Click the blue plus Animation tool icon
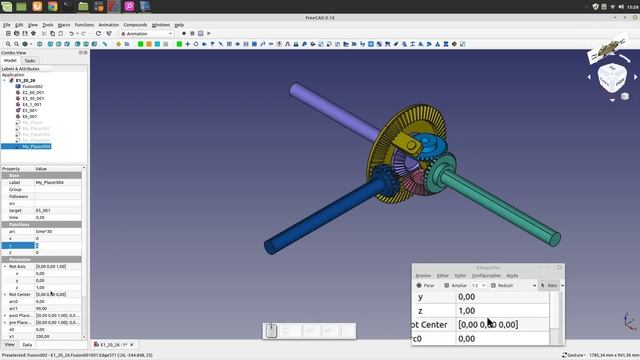Screen dimensions: 640x360 click(187, 44)
